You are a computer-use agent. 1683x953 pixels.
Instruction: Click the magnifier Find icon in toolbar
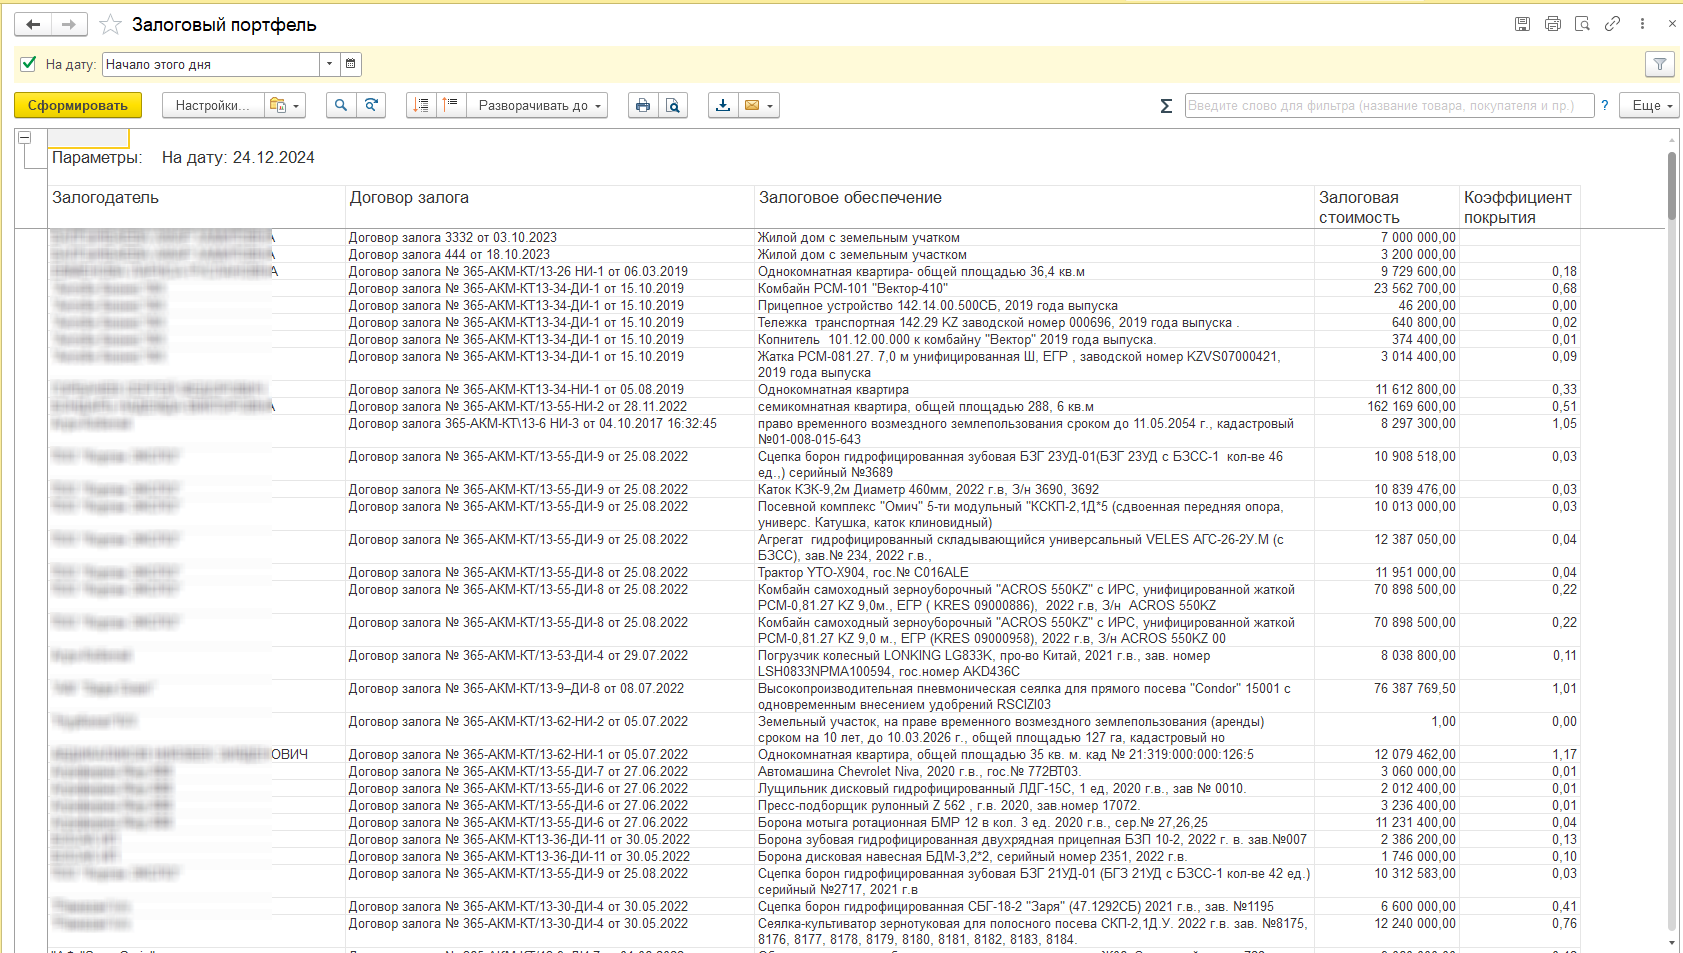click(341, 105)
